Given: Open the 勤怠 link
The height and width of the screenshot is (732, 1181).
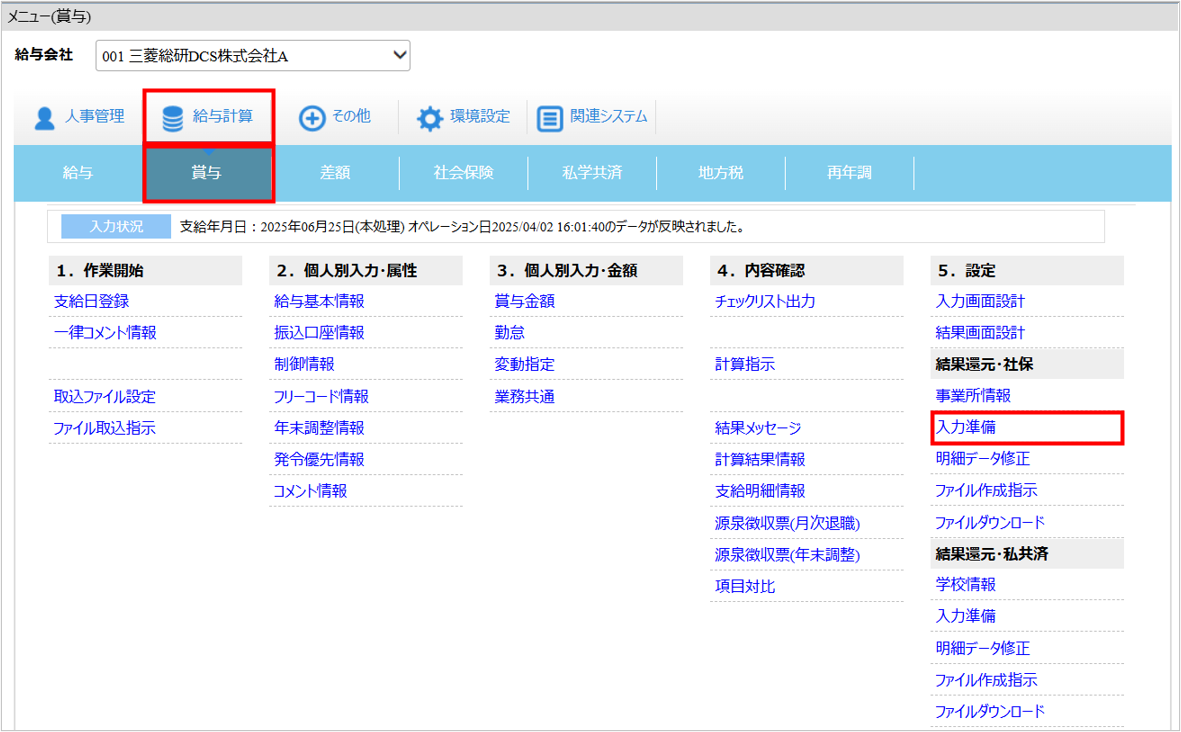Looking at the screenshot, I should click(x=510, y=333).
